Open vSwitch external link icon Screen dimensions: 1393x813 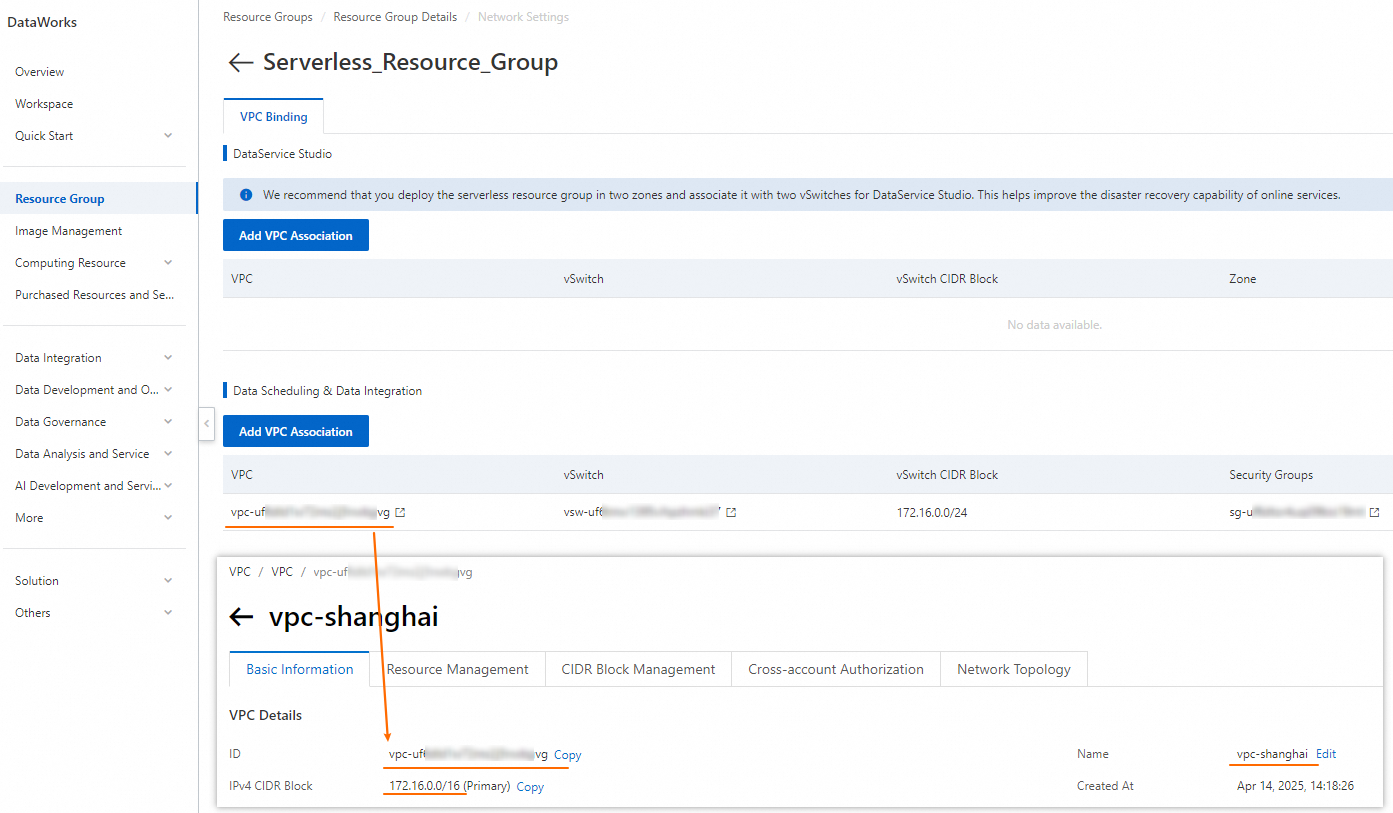pos(731,512)
